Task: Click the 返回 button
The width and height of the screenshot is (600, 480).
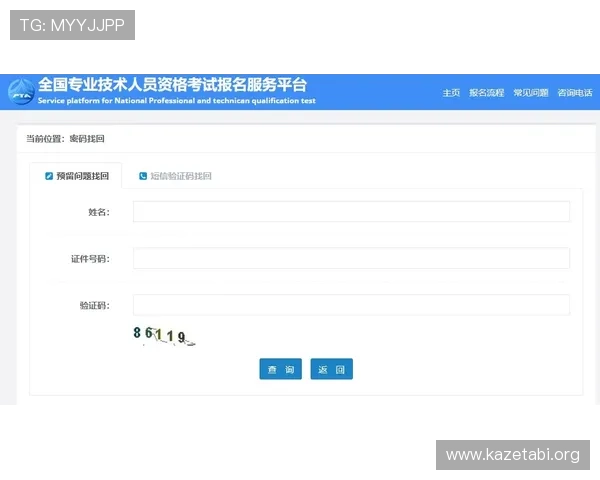Action: point(331,369)
